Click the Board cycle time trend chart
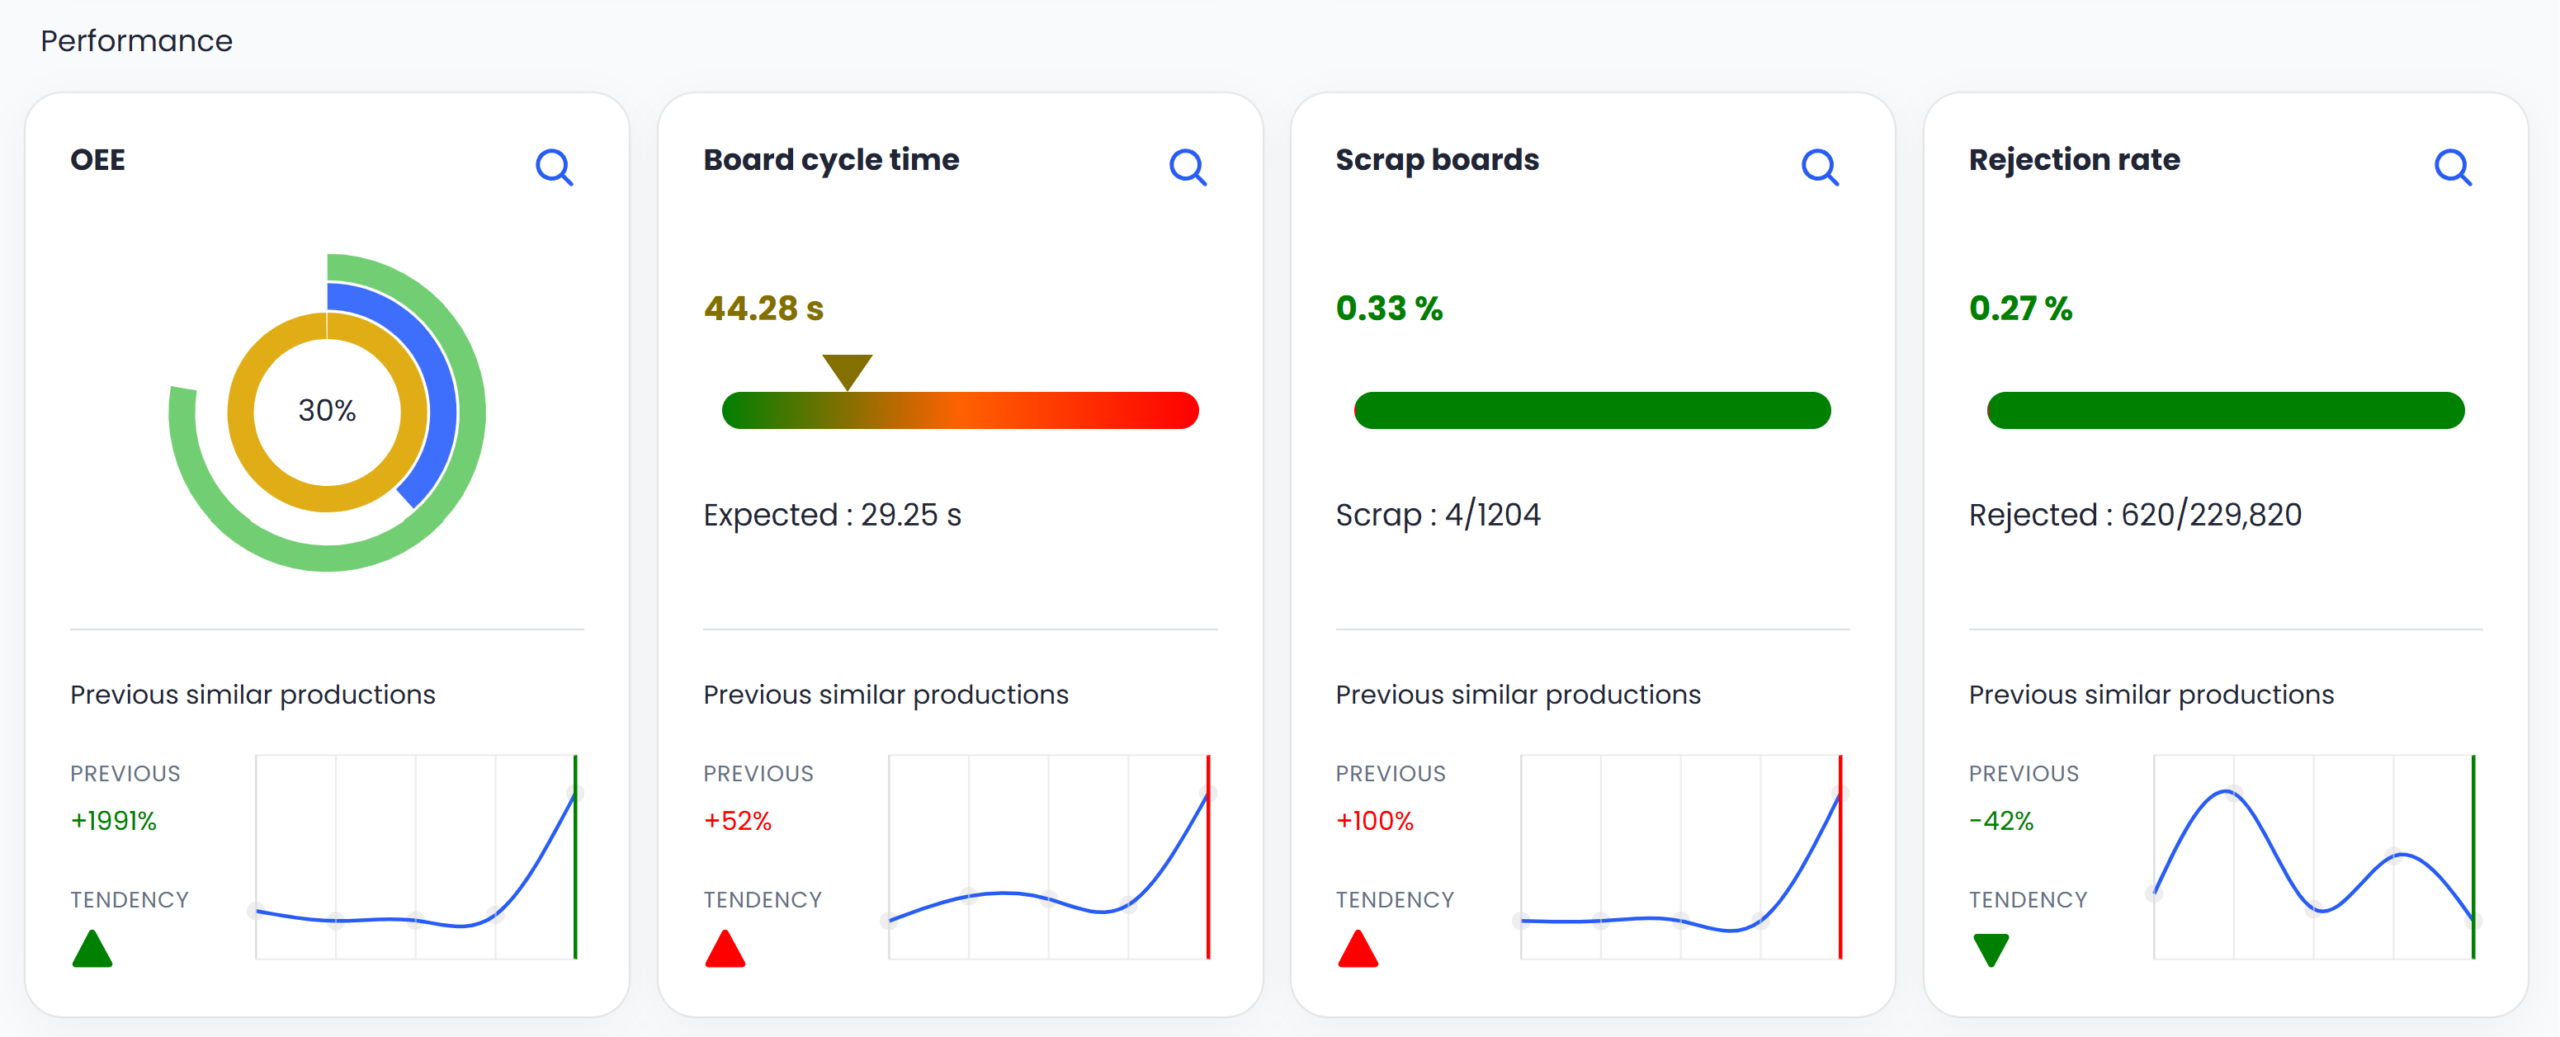 coord(1049,857)
